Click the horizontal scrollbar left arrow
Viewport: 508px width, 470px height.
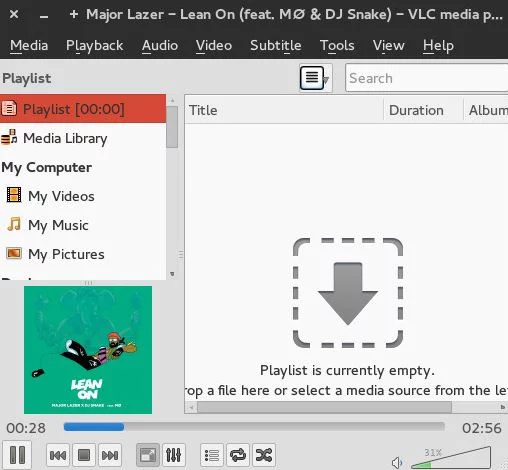[191, 407]
